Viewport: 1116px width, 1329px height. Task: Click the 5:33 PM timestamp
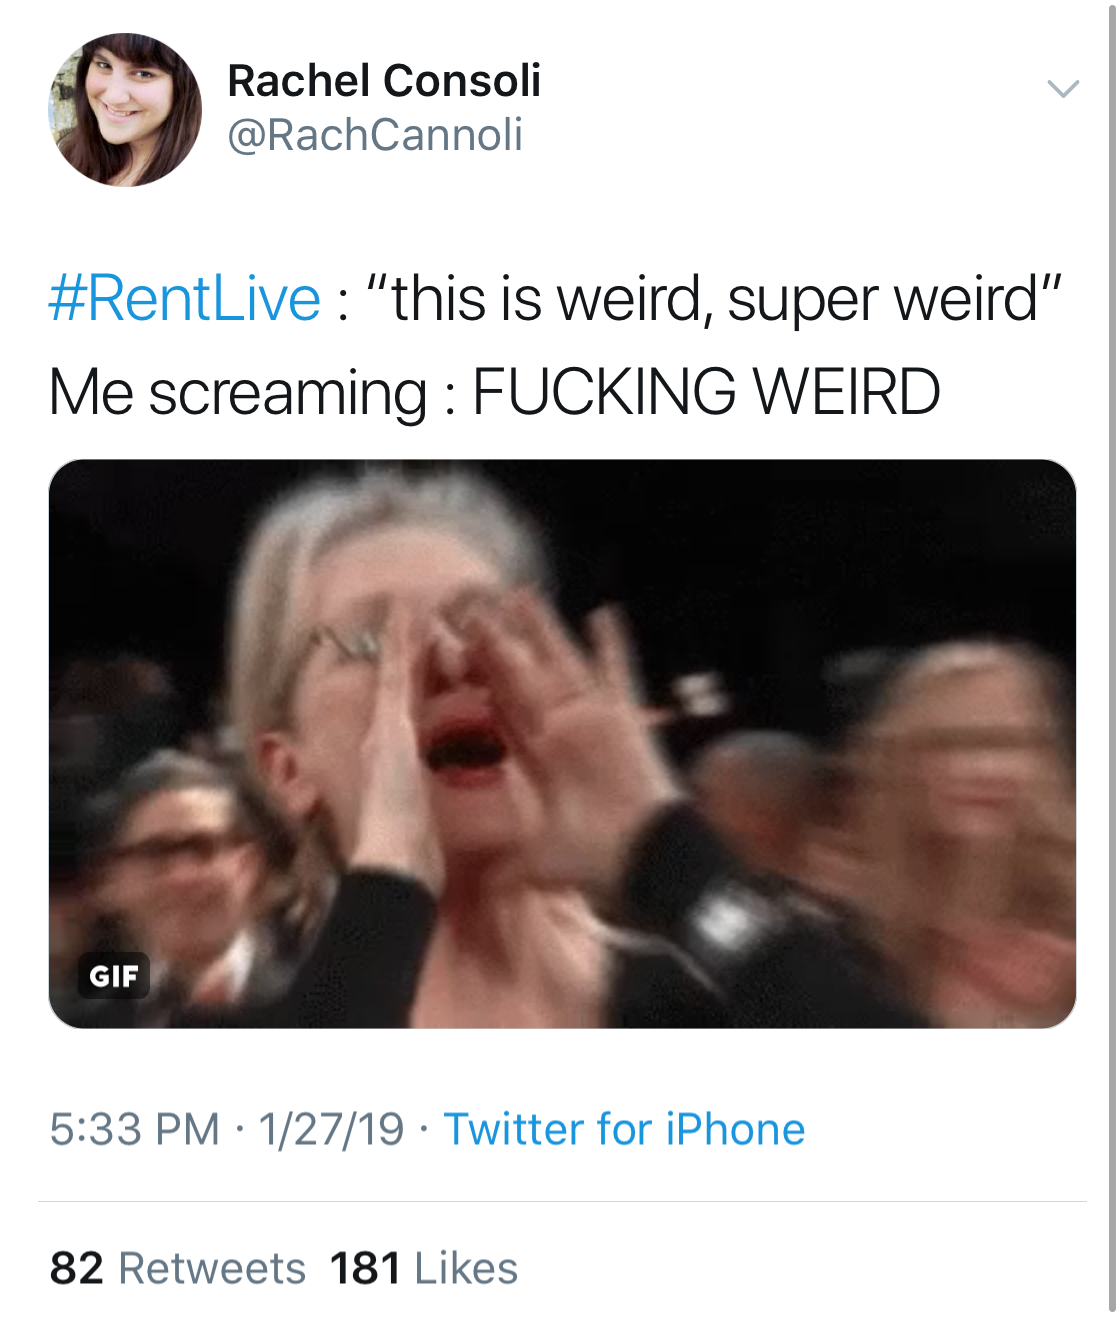click(134, 1130)
